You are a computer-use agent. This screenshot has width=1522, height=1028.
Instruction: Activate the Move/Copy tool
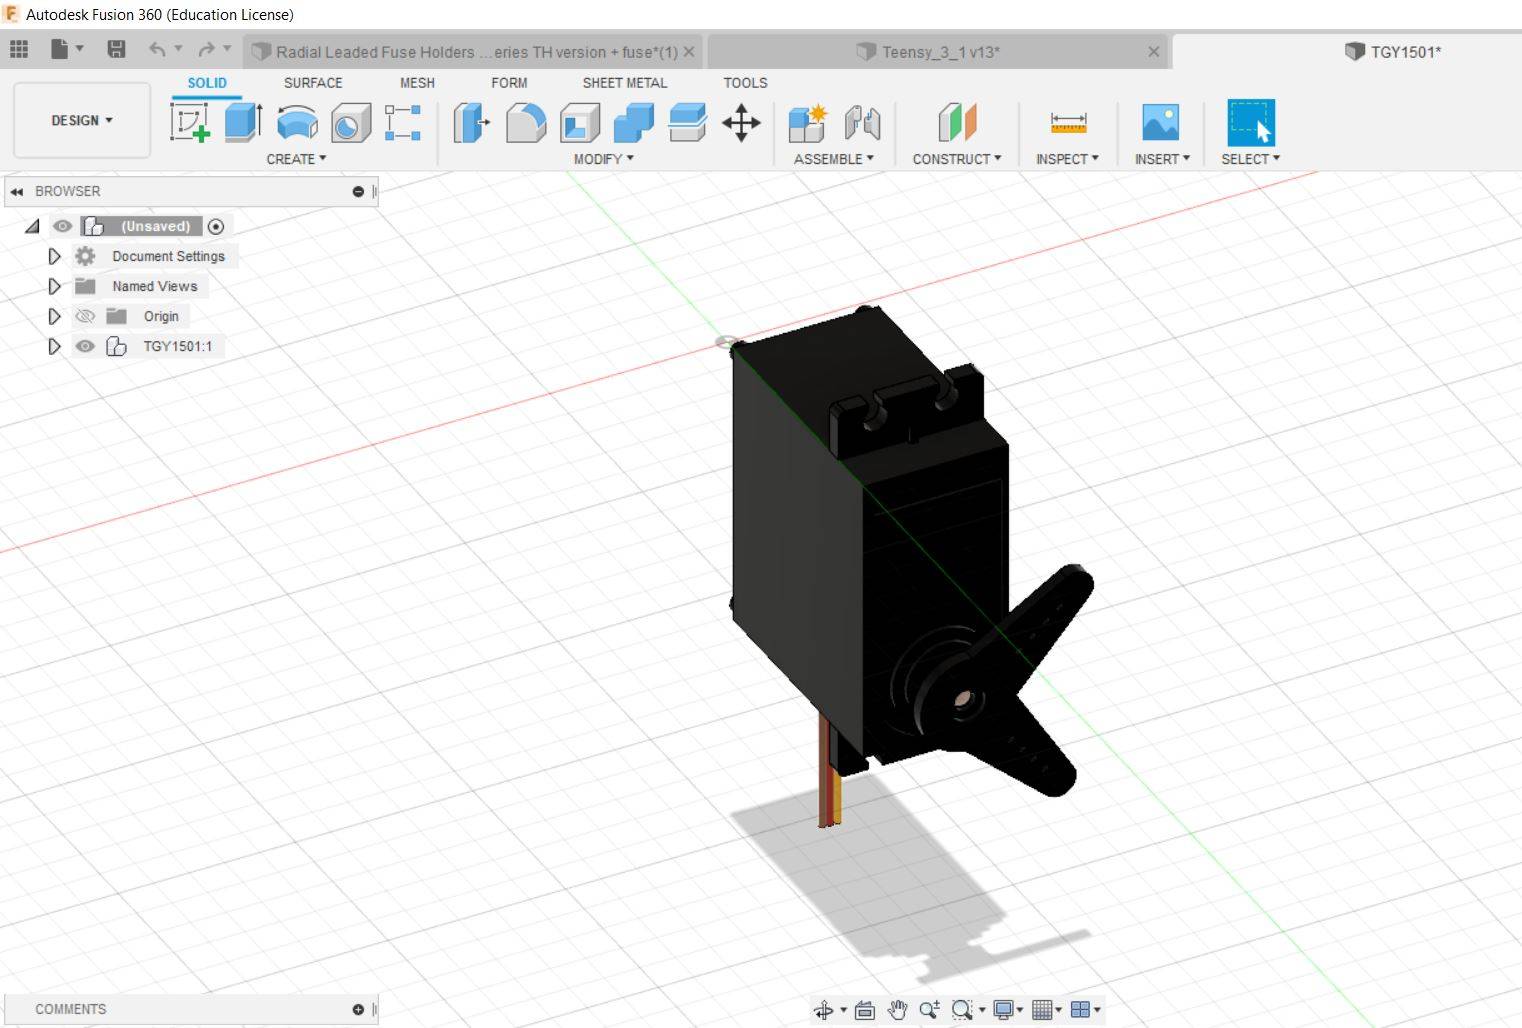click(x=741, y=123)
